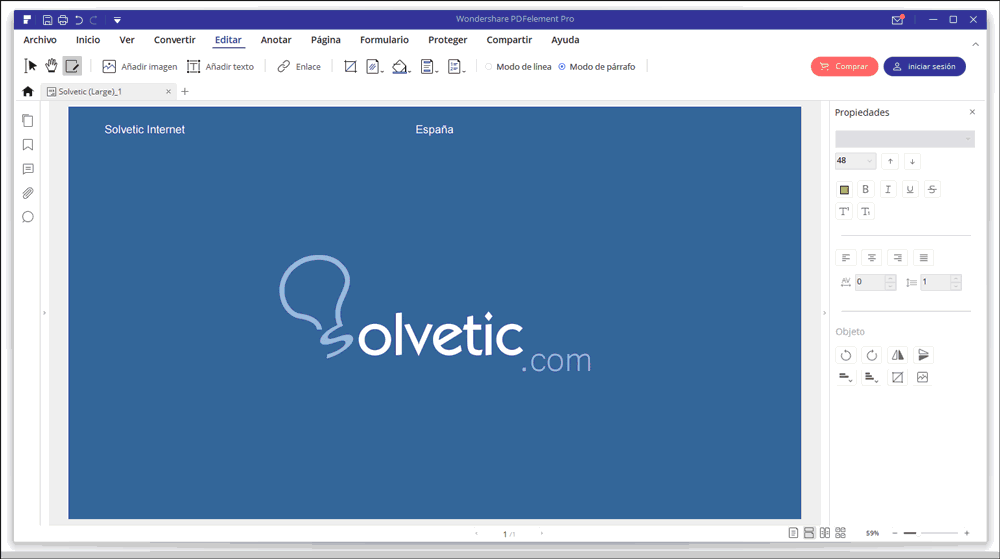The height and width of the screenshot is (559, 1000).
Task: Open the left Search panel
Action: (x=27, y=217)
